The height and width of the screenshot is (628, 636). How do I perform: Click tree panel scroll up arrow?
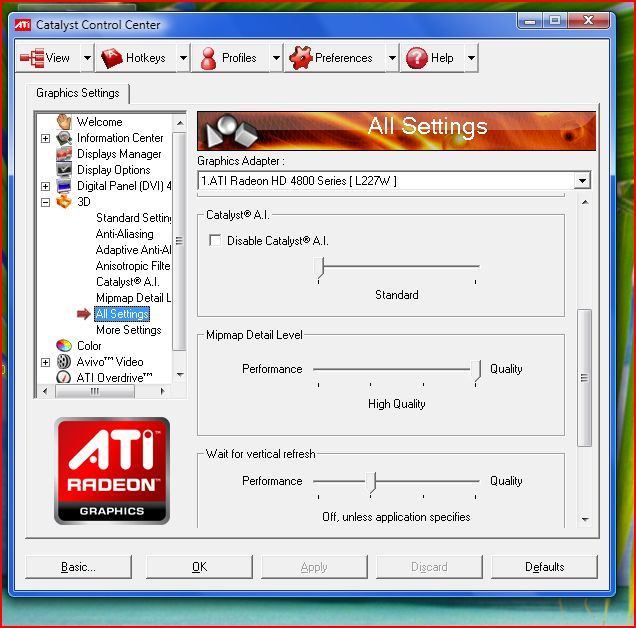coord(180,123)
